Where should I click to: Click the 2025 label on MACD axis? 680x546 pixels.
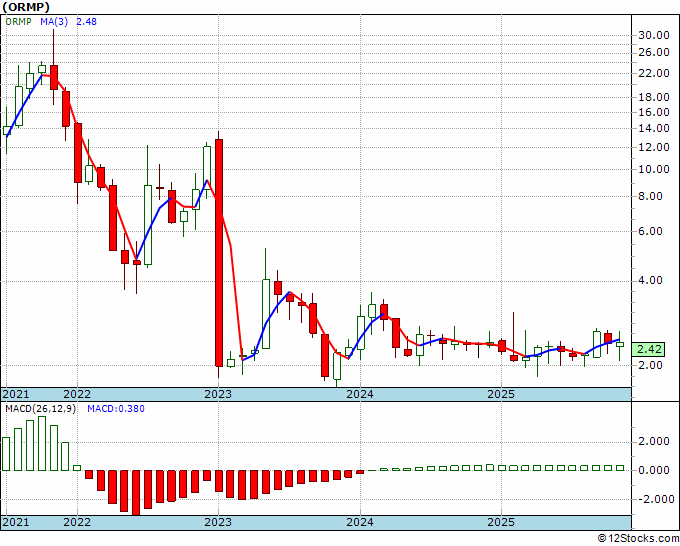click(501, 522)
